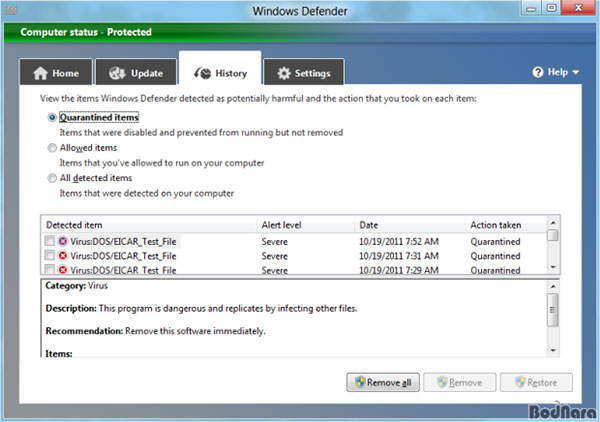Click the gear icon on Settings tab
Screen dimensions: 600x422
[x=284, y=73]
